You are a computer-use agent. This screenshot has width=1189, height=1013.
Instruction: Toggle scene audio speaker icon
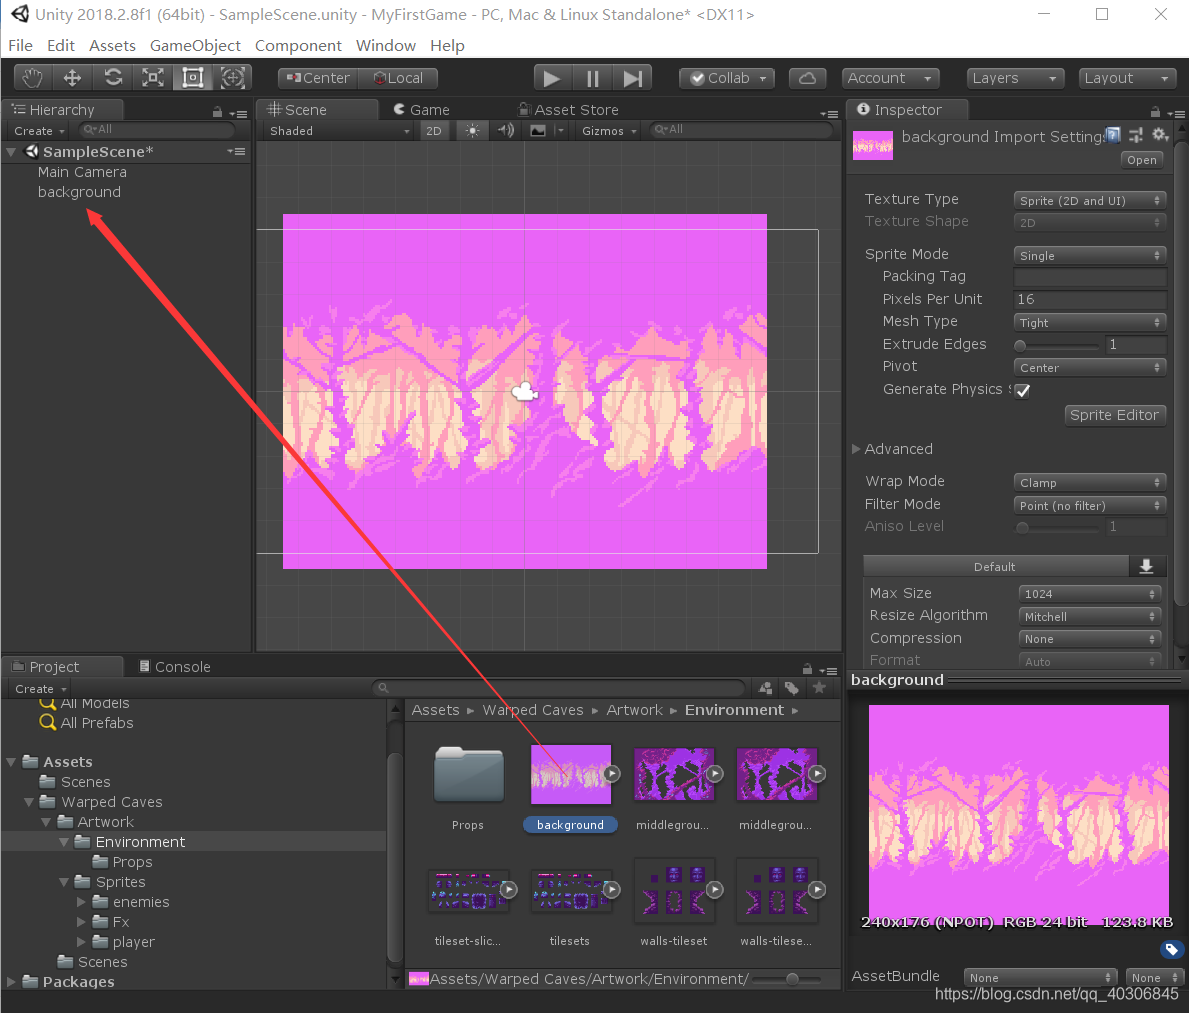(x=506, y=130)
